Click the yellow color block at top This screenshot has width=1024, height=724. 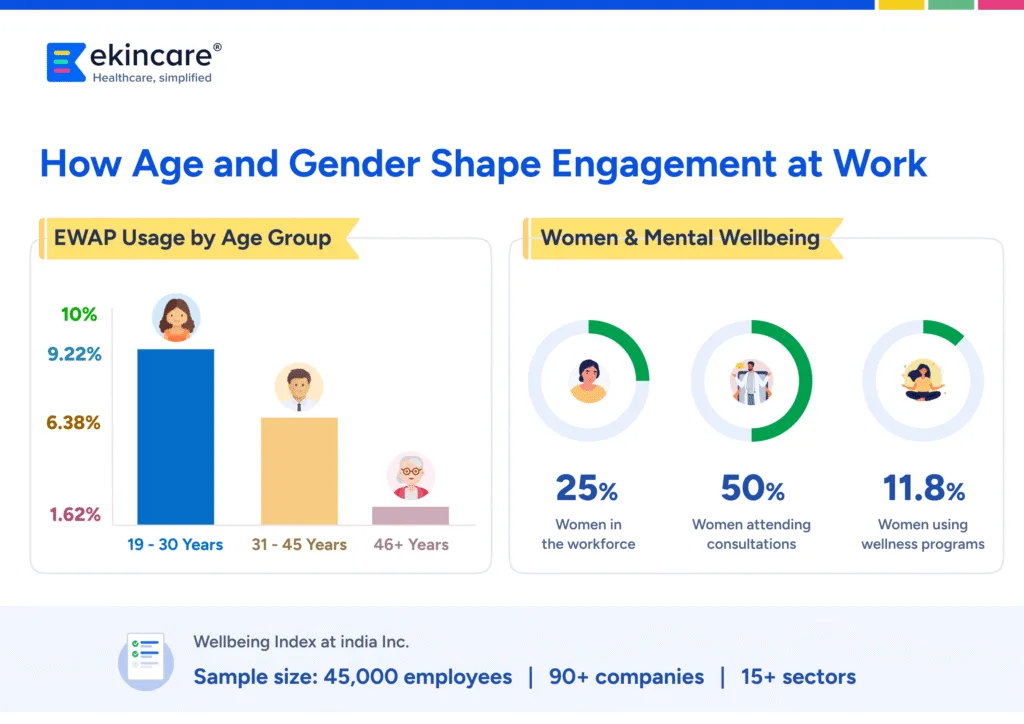pyautogui.click(x=900, y=5)
